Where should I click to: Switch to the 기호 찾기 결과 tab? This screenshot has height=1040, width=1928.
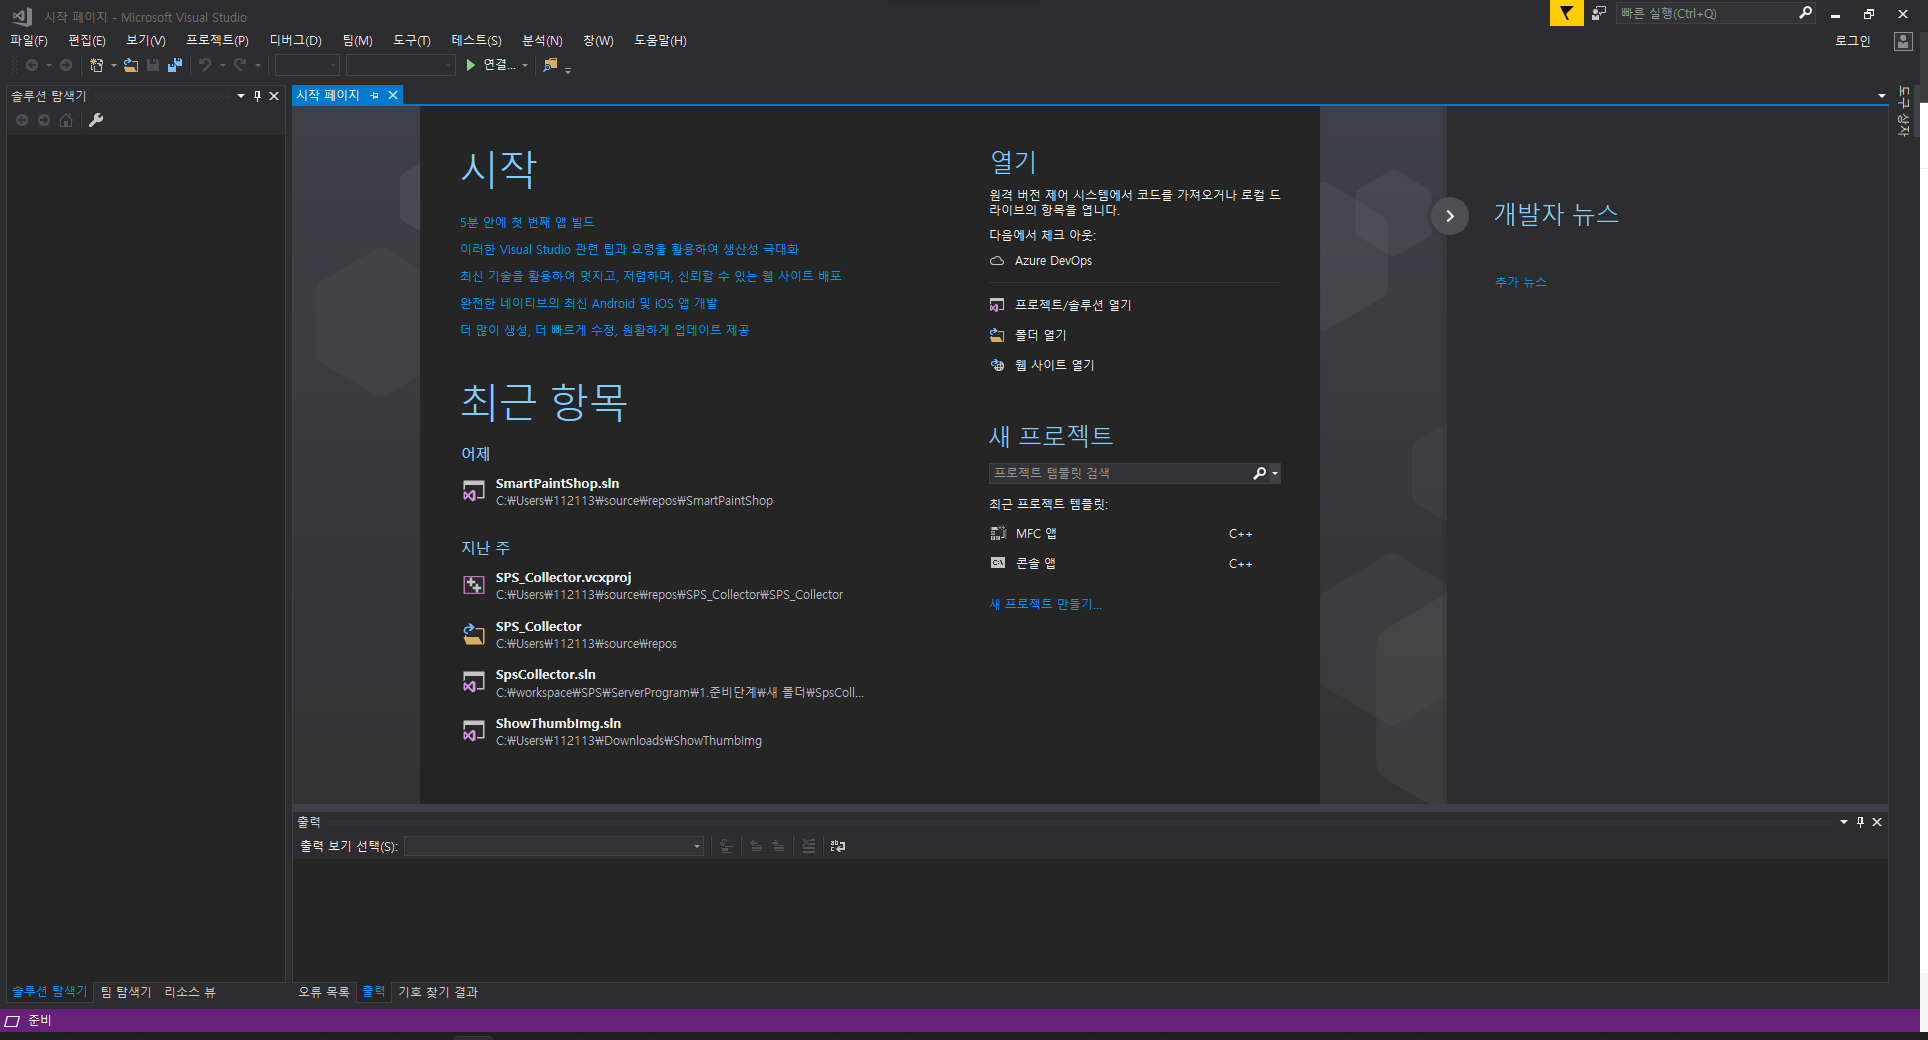(438, 992)
